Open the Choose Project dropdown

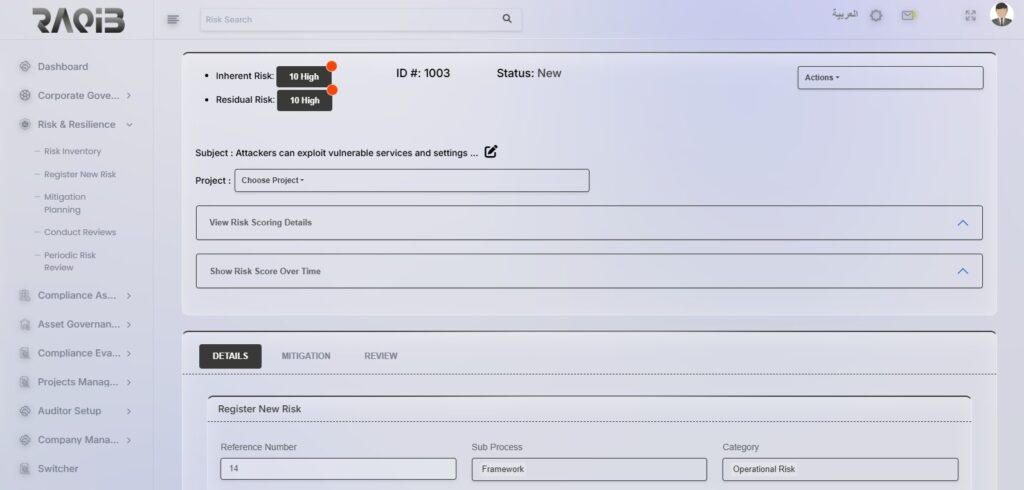coord(411,181)
